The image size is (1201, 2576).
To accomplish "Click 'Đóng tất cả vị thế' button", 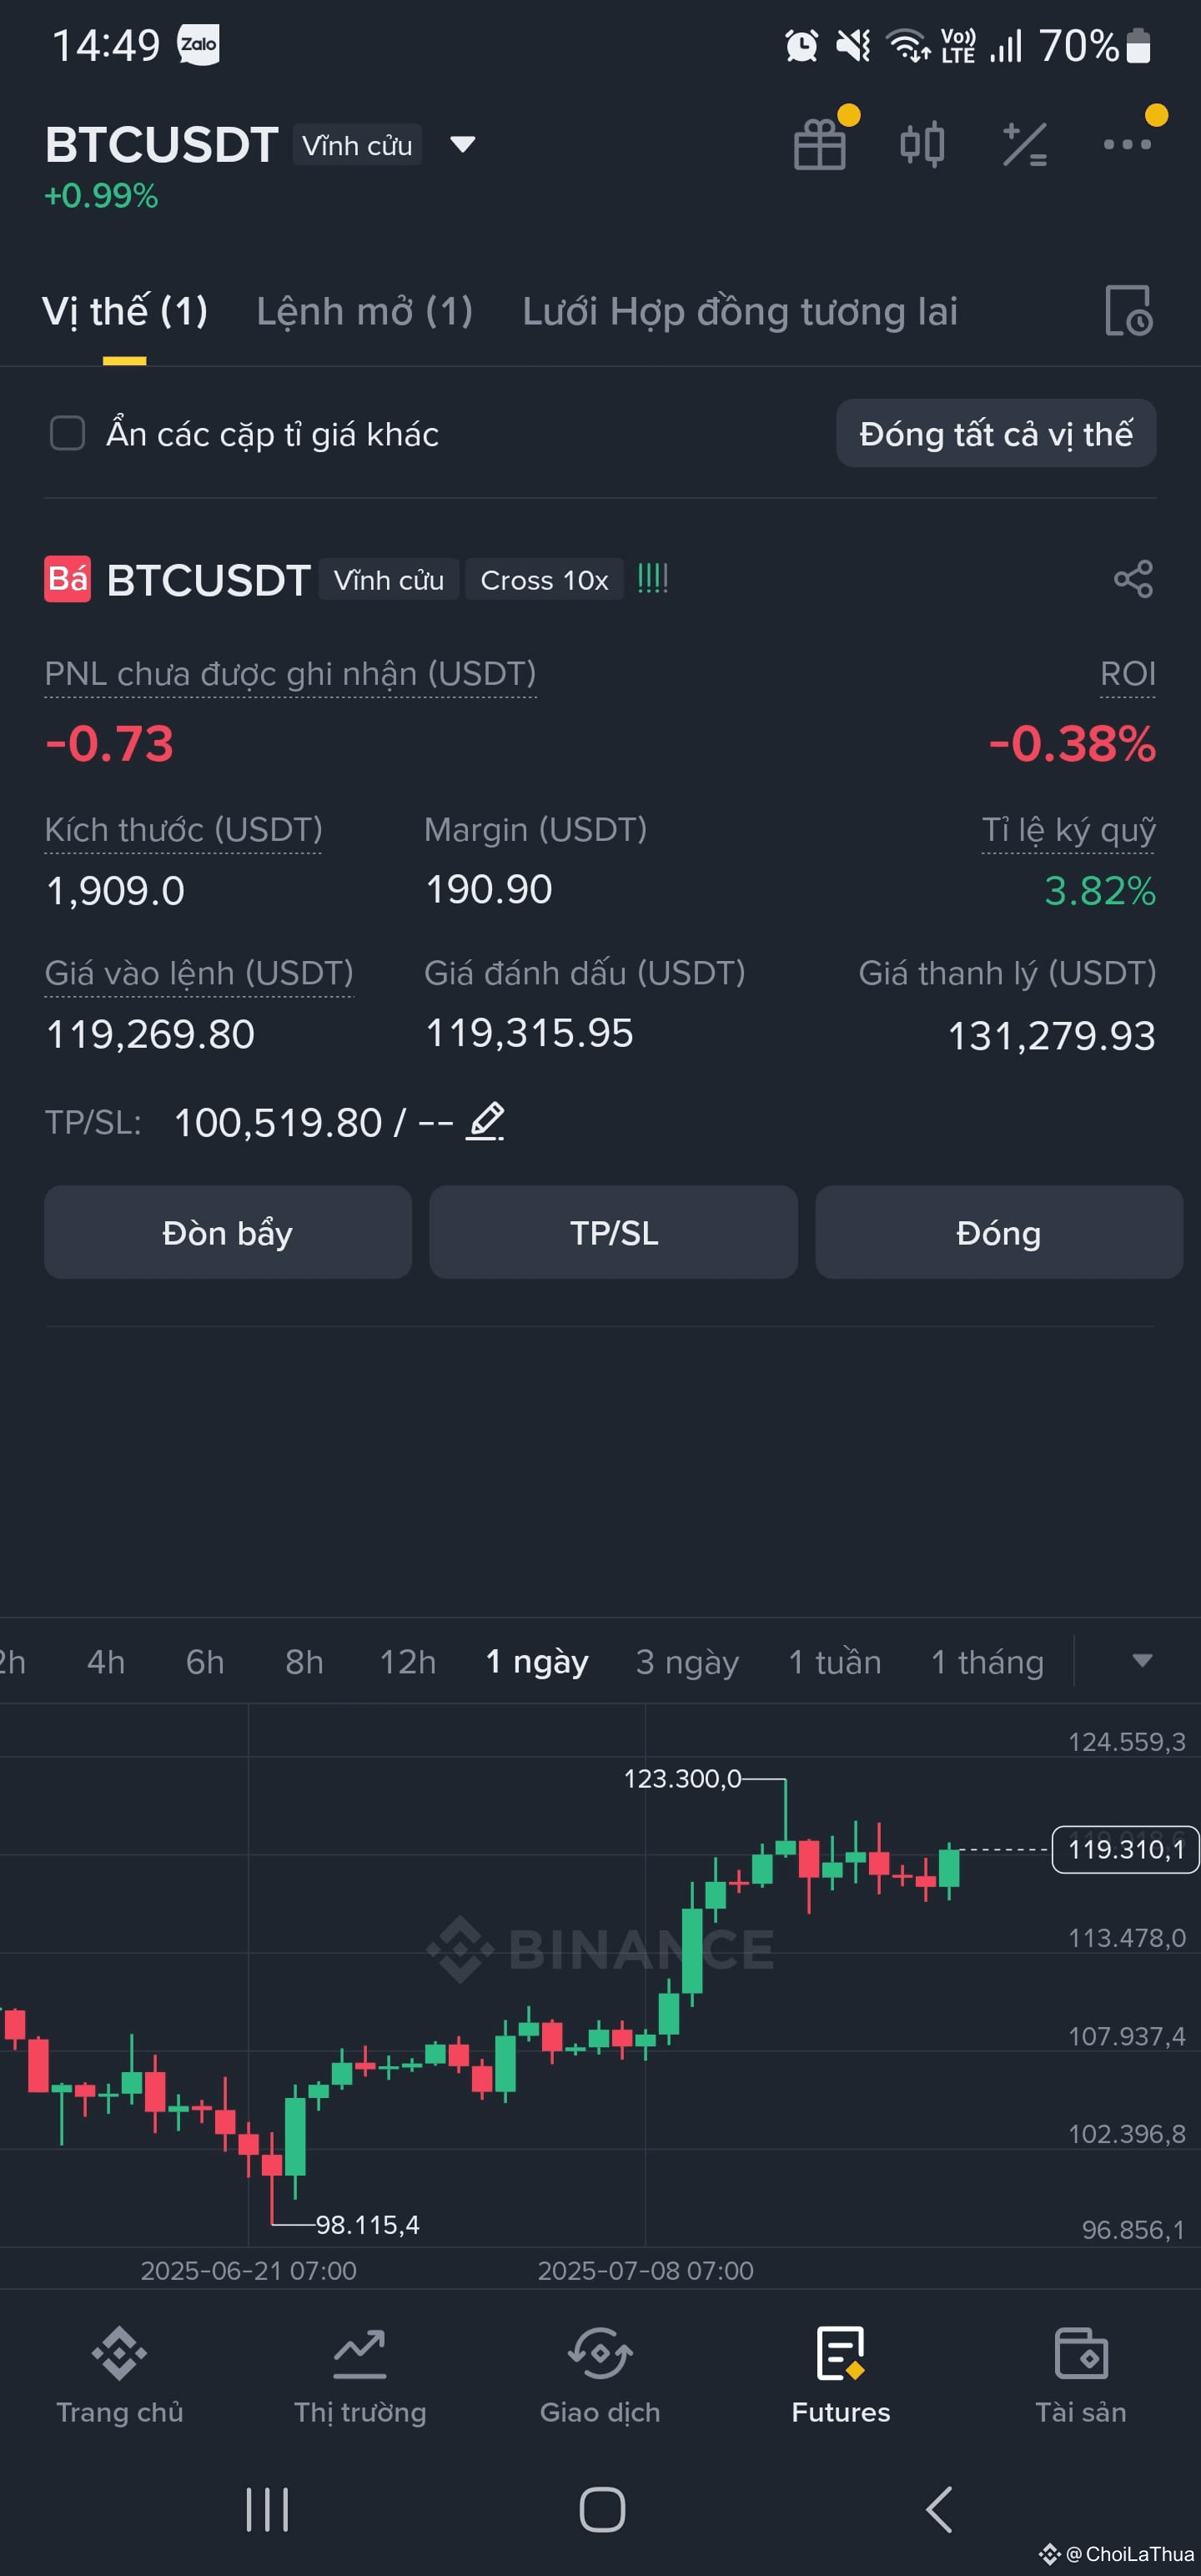I will click(996, 433).
